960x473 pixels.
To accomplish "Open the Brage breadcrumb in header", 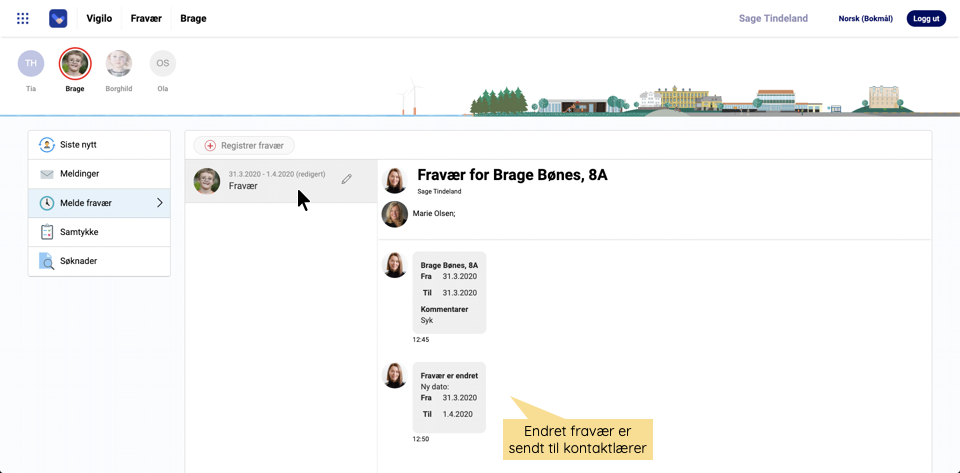I will coord(193,18).
